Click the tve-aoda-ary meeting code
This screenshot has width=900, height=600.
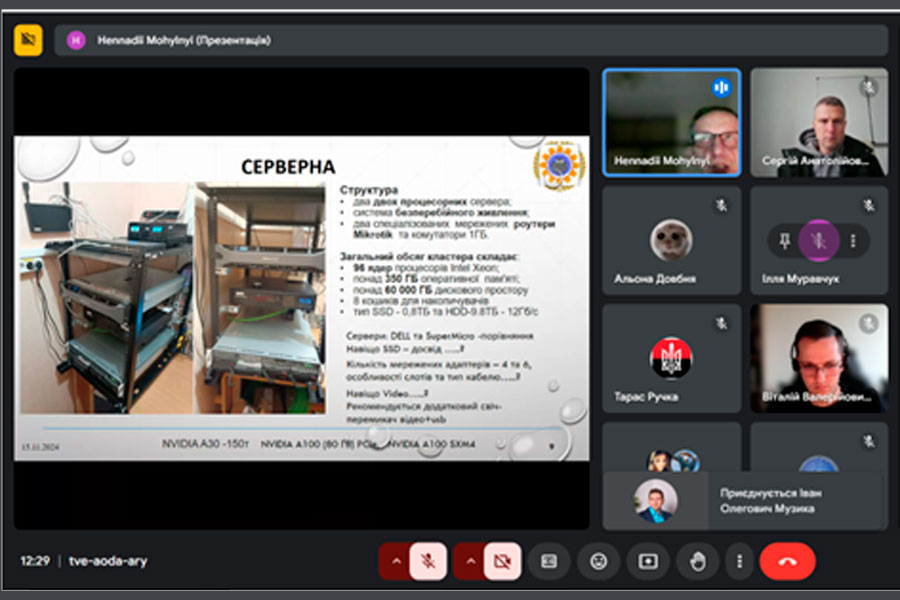click(108, 561)
